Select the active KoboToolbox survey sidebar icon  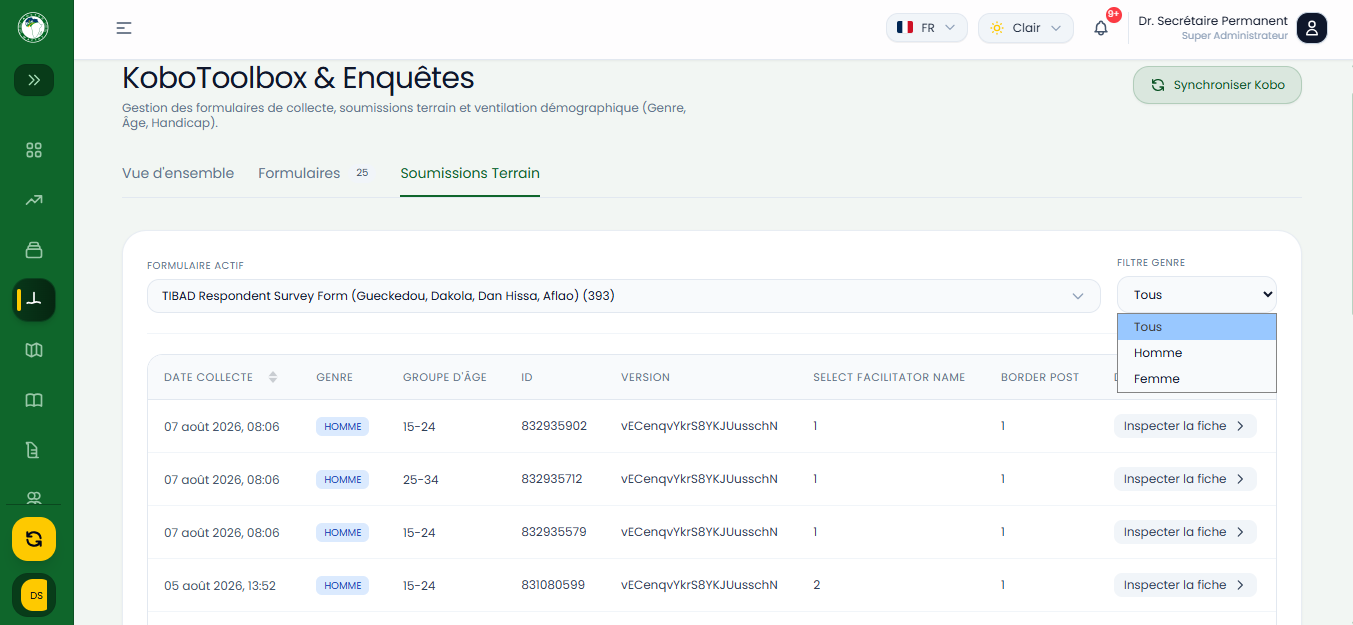click(x=34, y=299)
